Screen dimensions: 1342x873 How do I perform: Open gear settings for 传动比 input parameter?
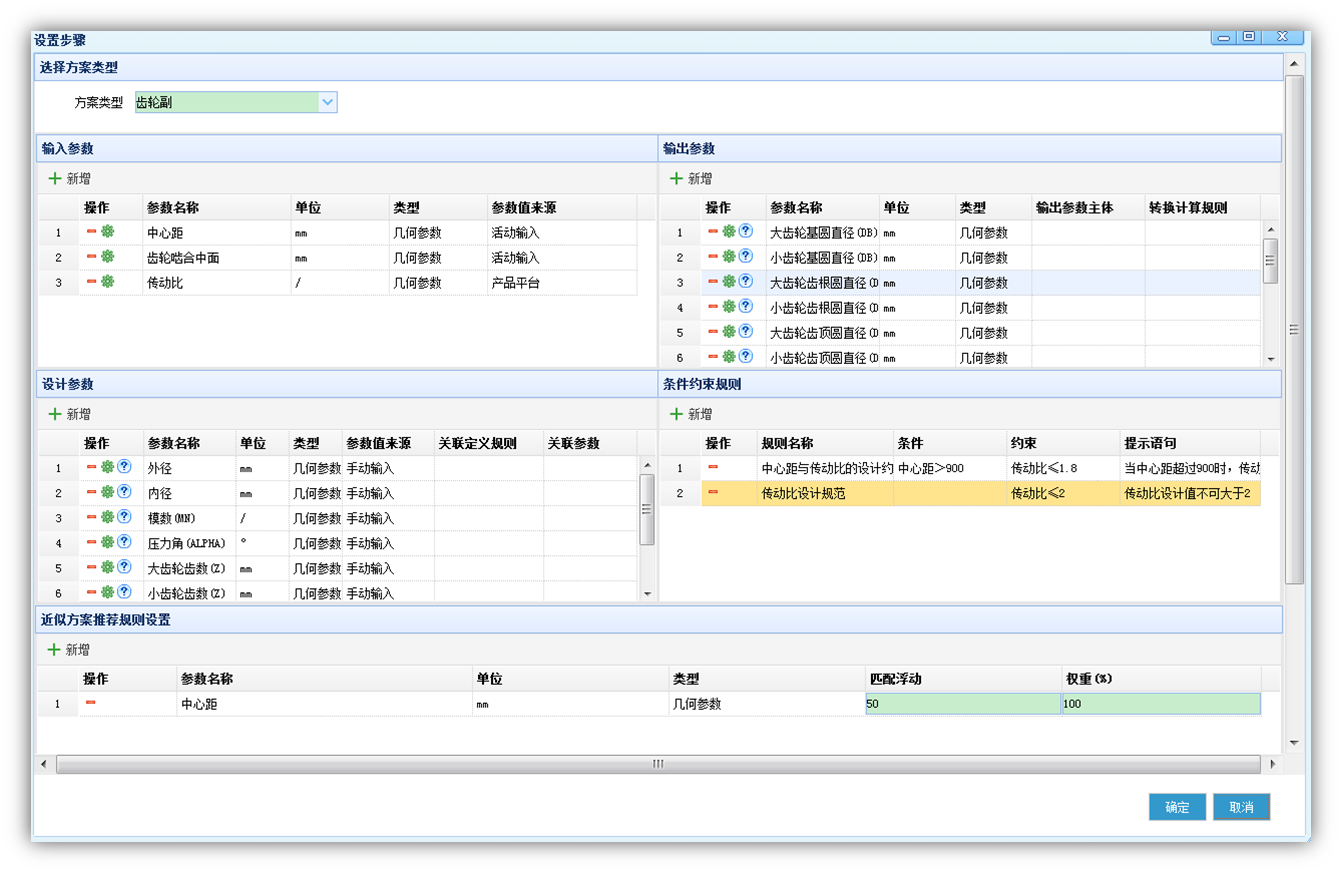point(107,282)
